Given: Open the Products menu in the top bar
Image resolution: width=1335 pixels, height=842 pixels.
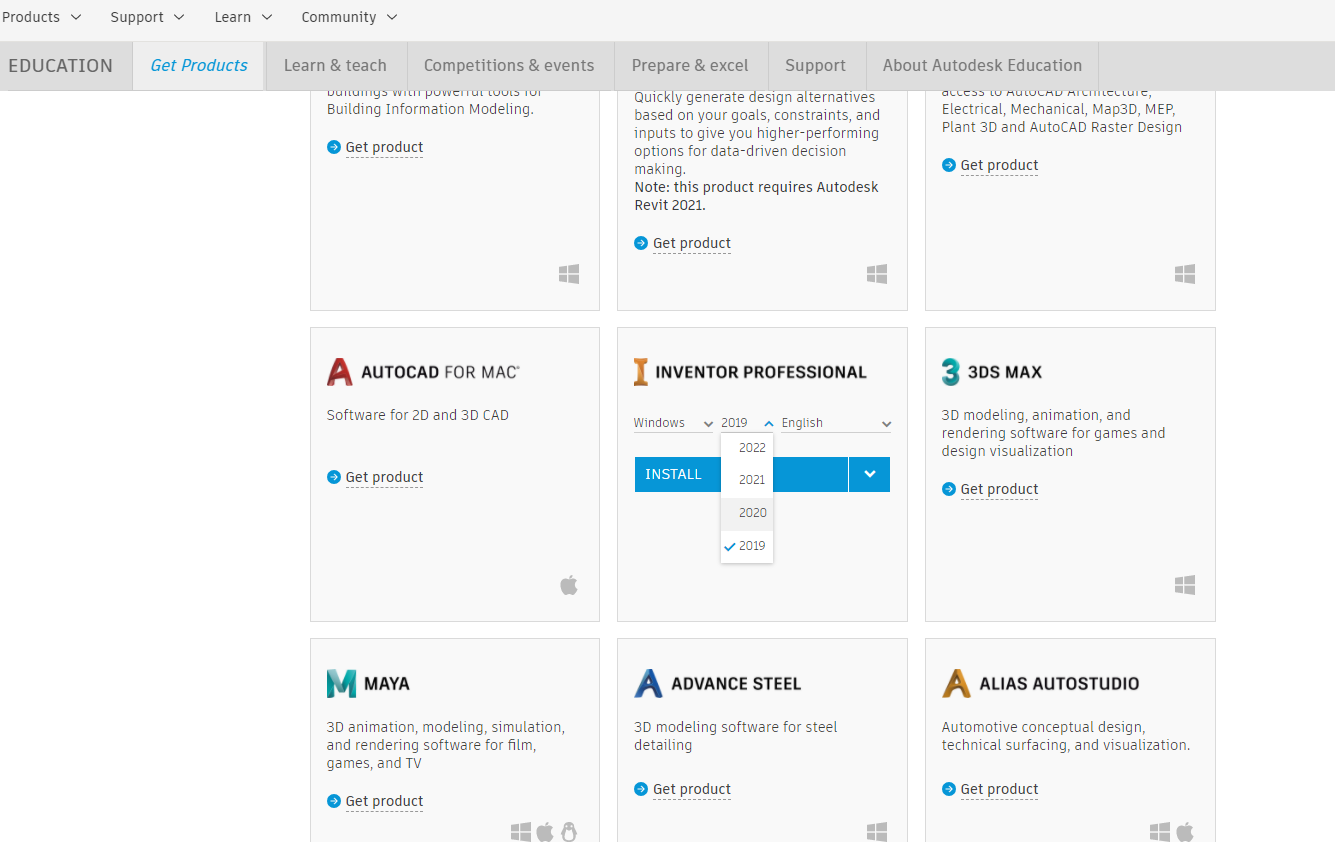Looking at the screenshot, I should (x=41, y=16).
